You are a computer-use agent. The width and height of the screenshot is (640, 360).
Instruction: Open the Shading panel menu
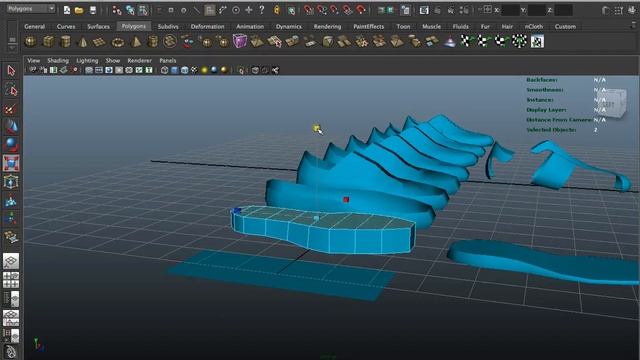58,60
